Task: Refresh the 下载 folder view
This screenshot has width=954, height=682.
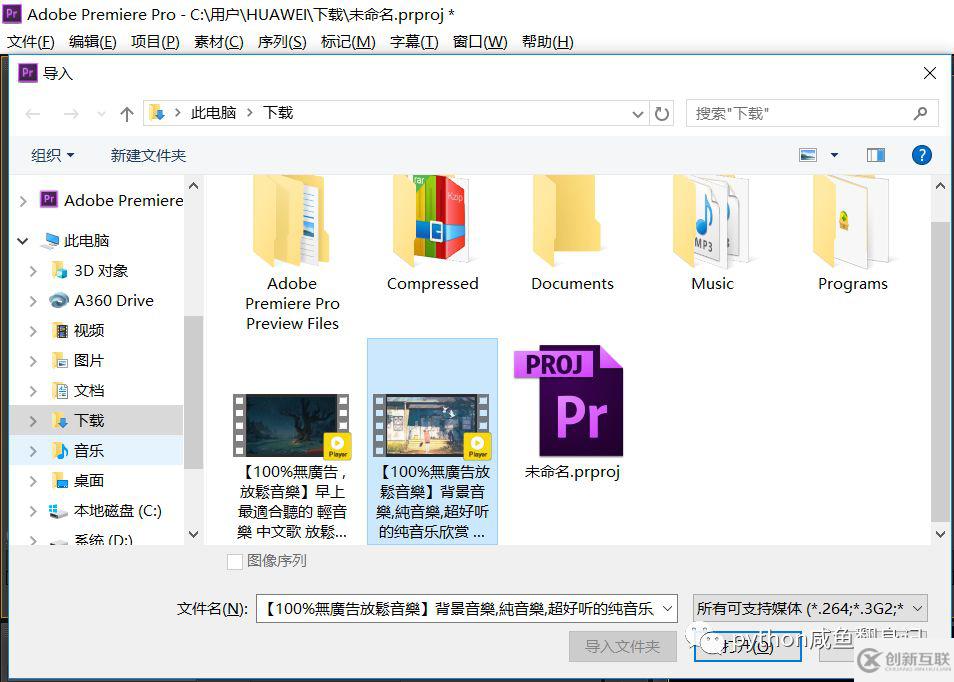Action: 662,113
